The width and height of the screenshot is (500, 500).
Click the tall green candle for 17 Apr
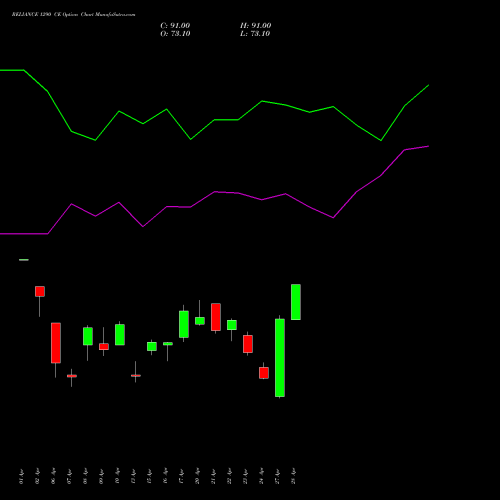point(184,324)
